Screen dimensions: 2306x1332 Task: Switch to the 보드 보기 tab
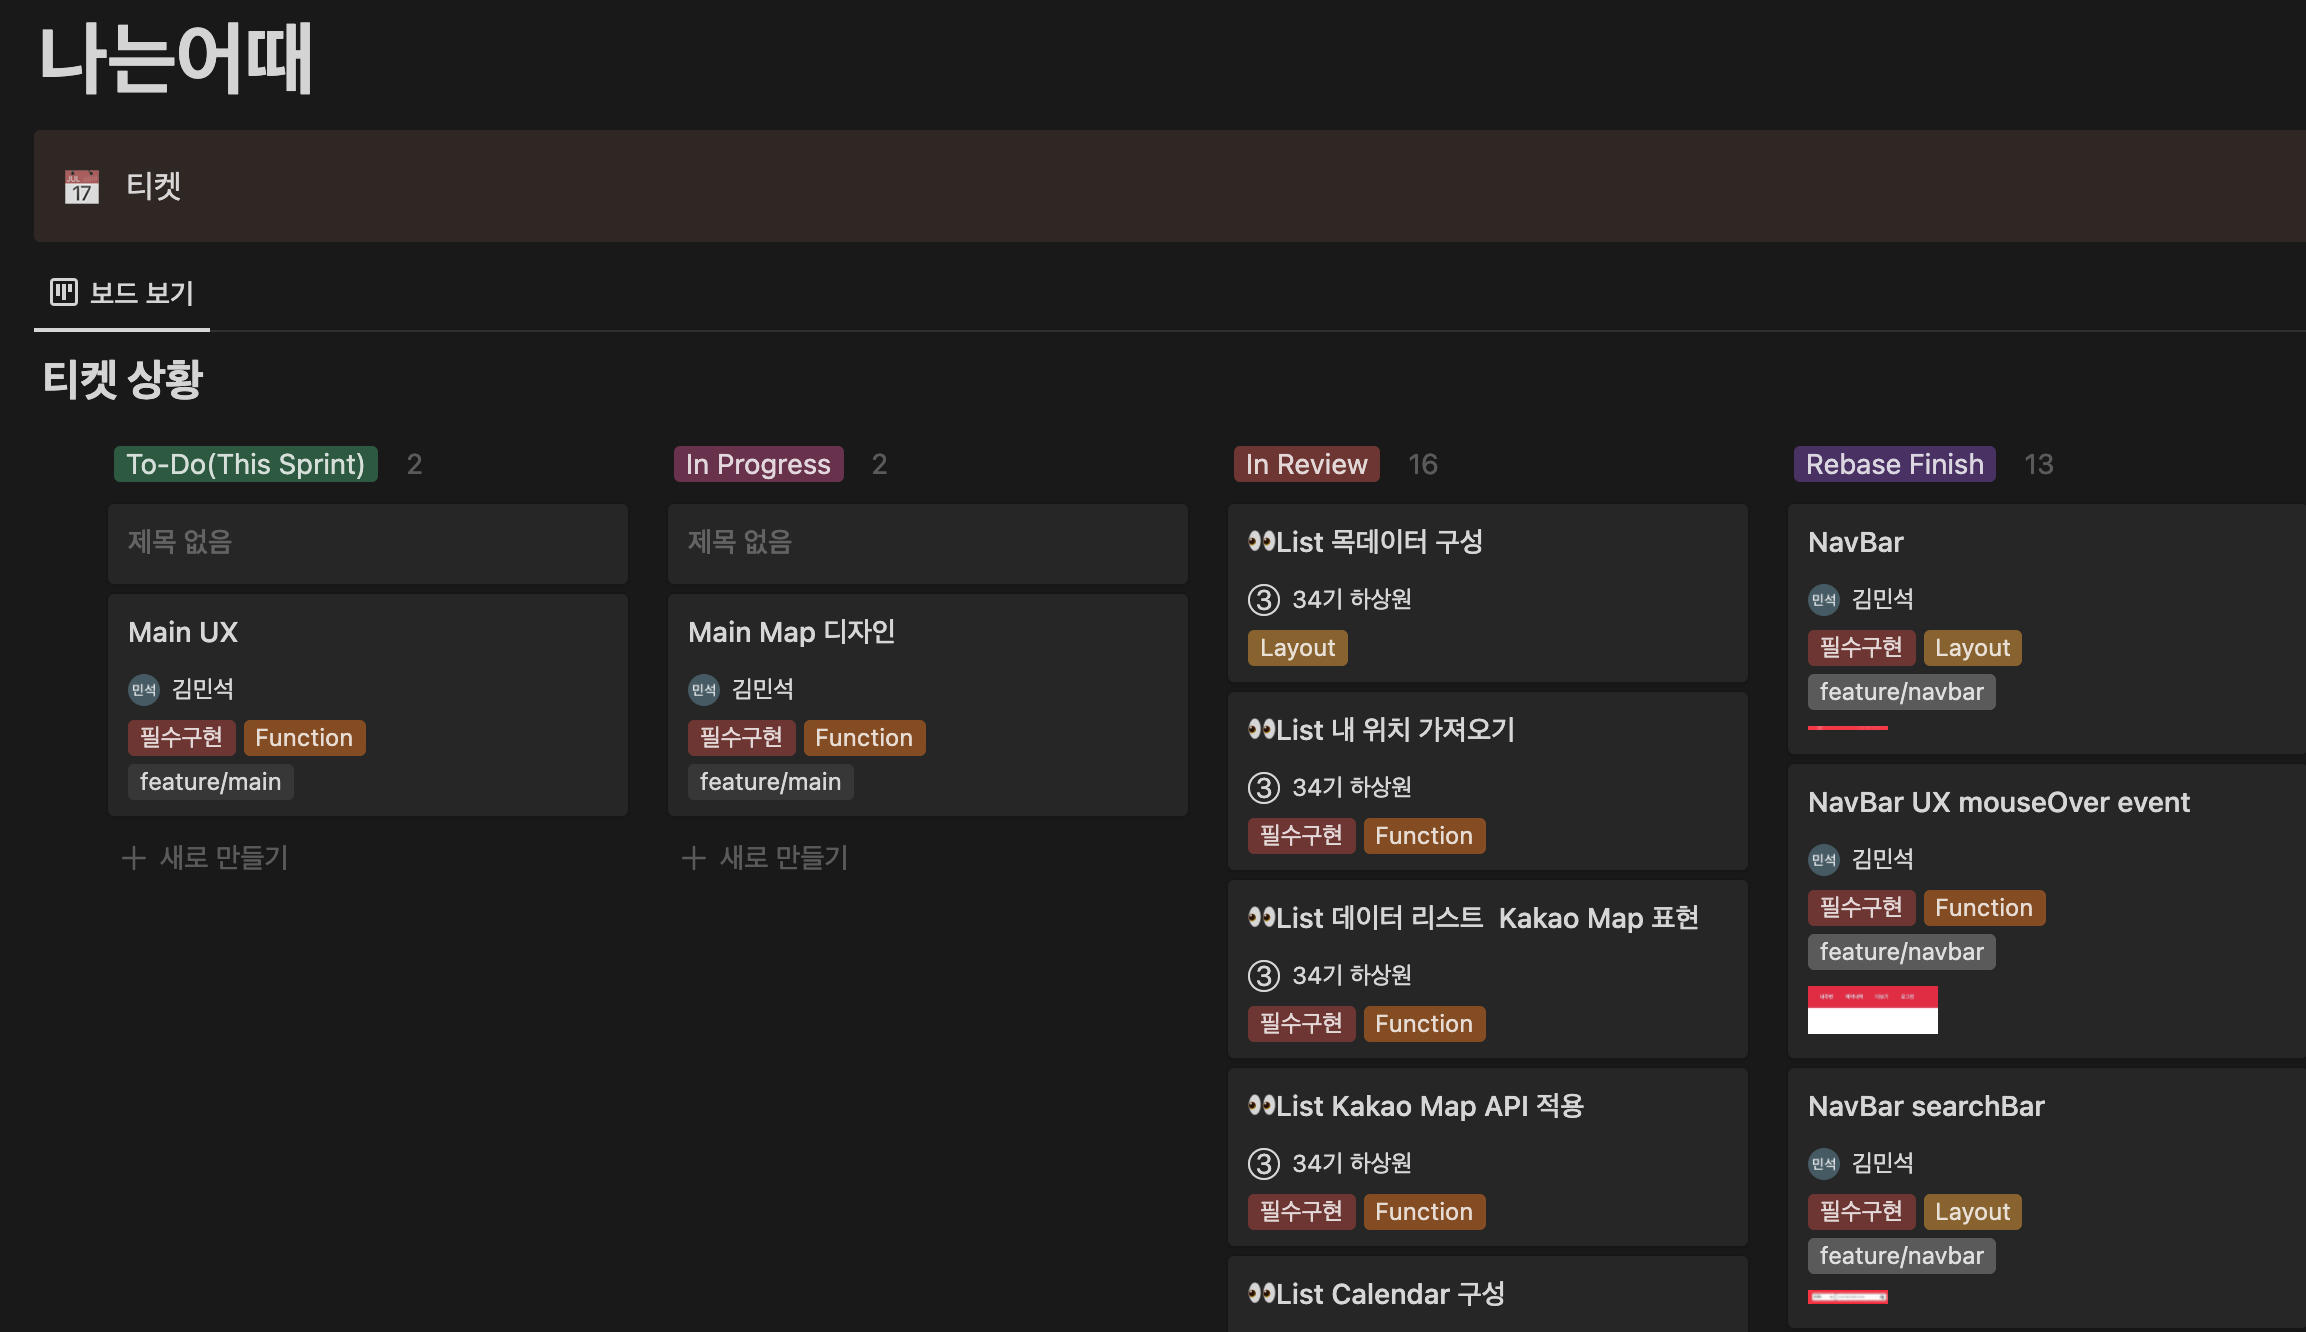(x=122, y=293)
